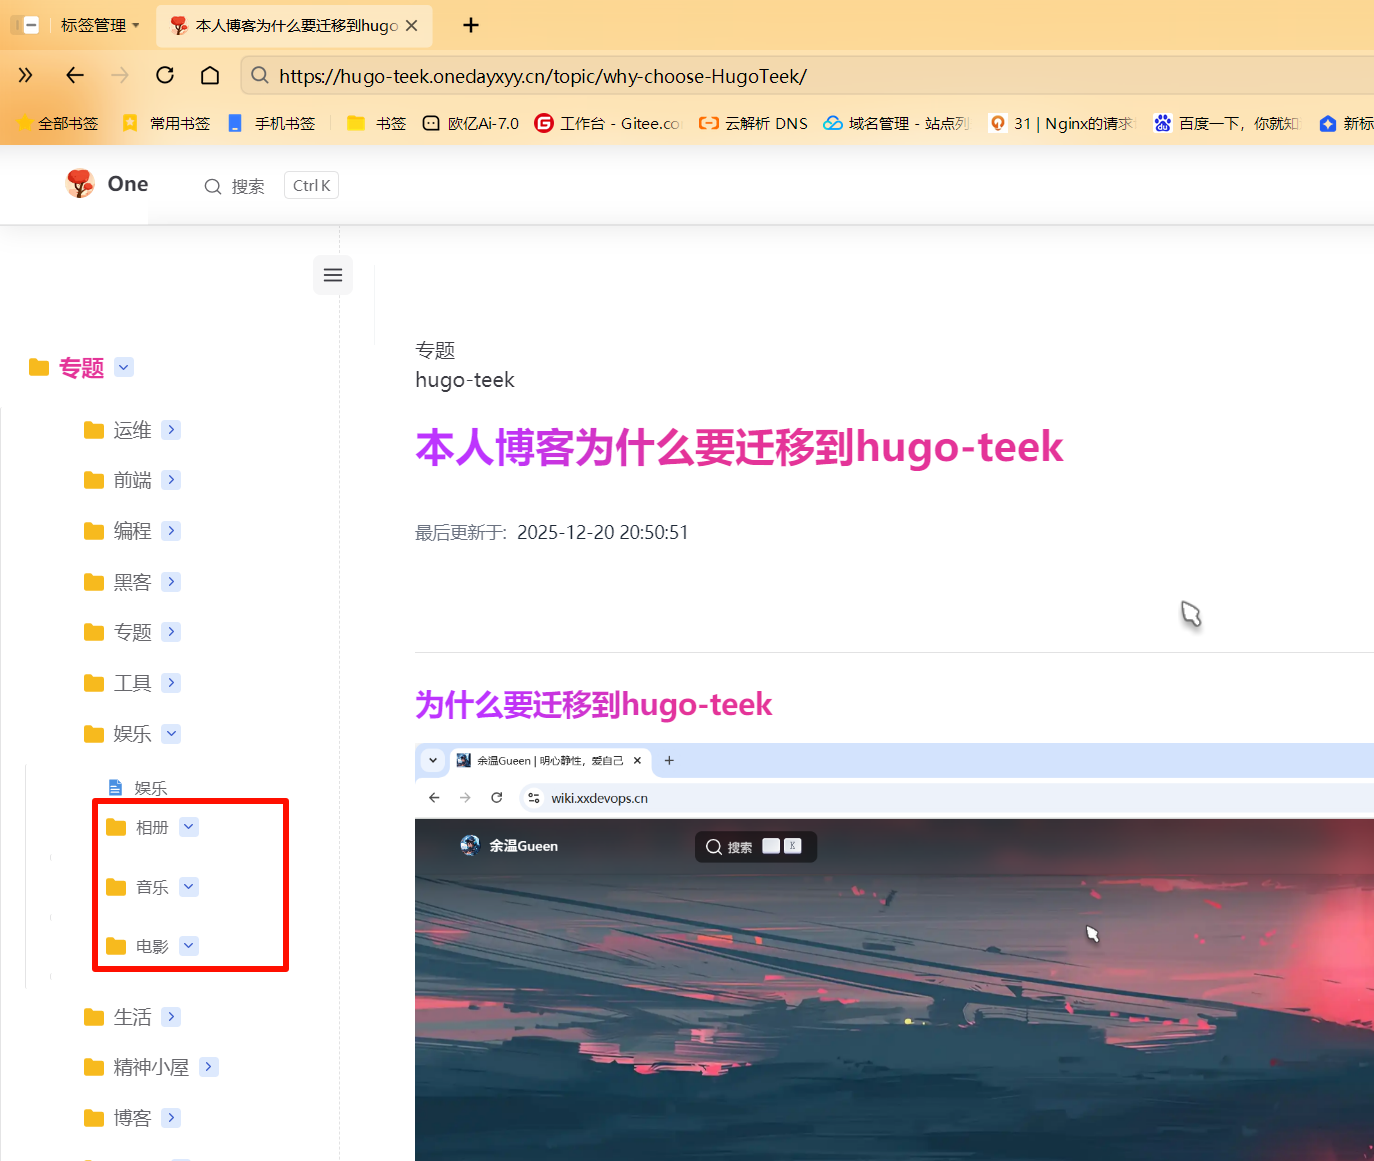Click the One site logo icon
Viewport: 1374px width, 1161px height.
point(80,184)
